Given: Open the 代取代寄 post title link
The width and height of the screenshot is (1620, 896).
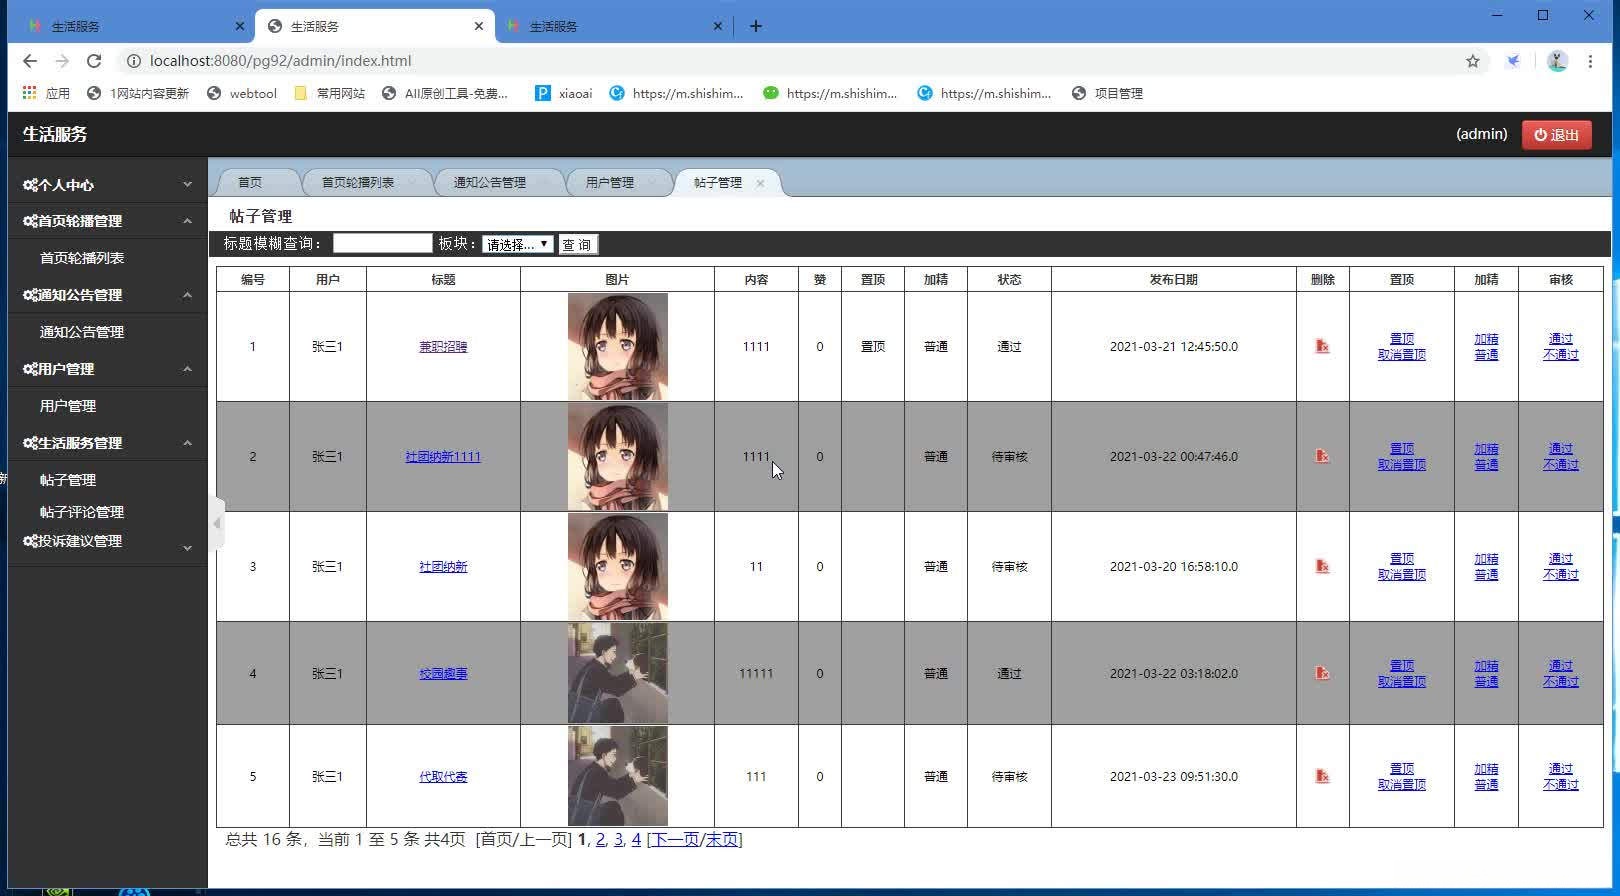Looking at the screenshot, I should (443, 776).
